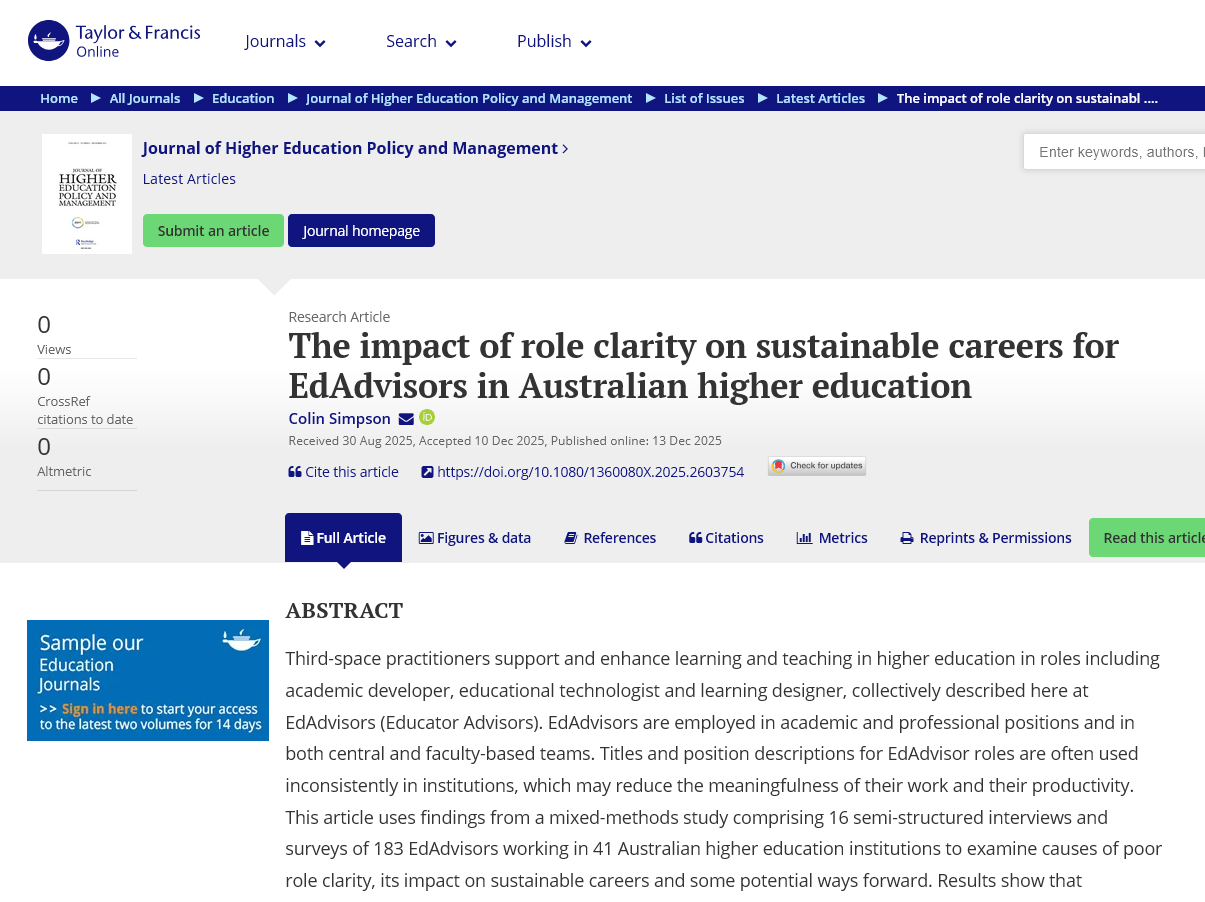
Task: Click the arrow icon after the Education breadcrumb
Action: 291,99
